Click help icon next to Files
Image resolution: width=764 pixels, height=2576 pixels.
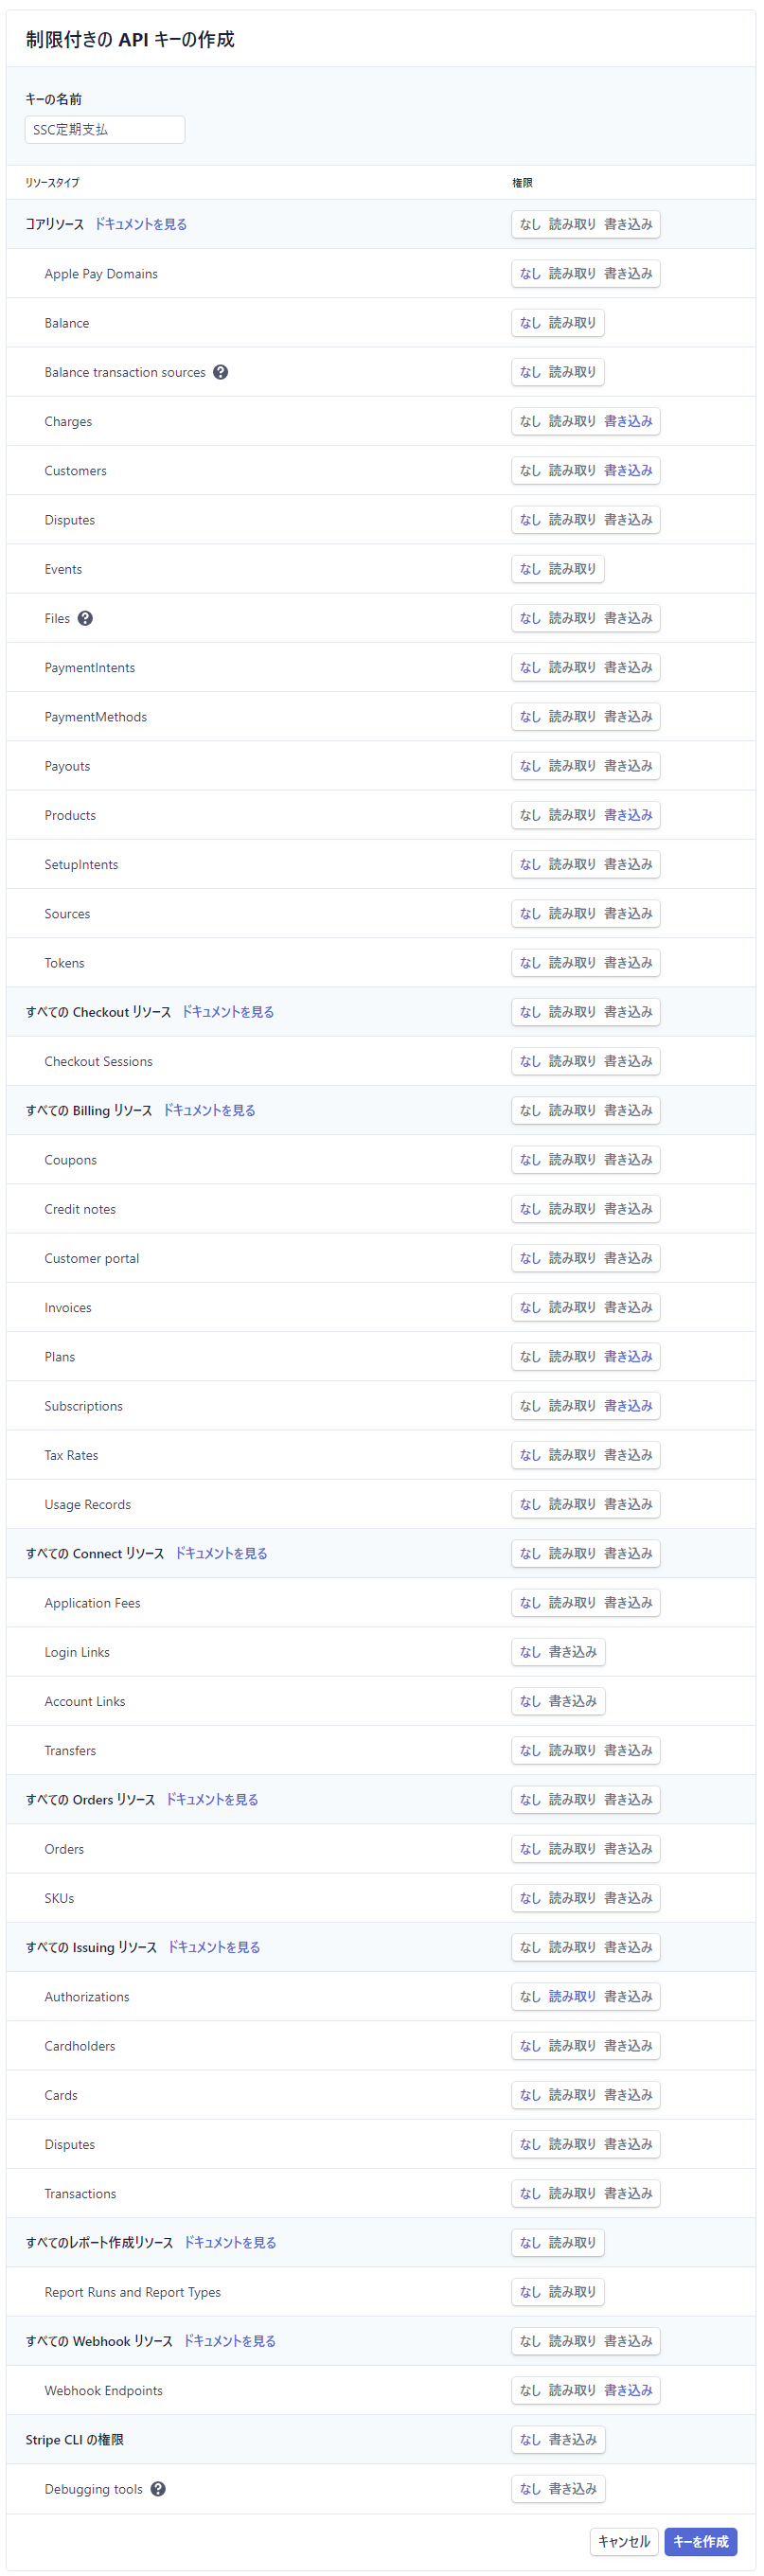pyautogui.click(x=85, y=618)
